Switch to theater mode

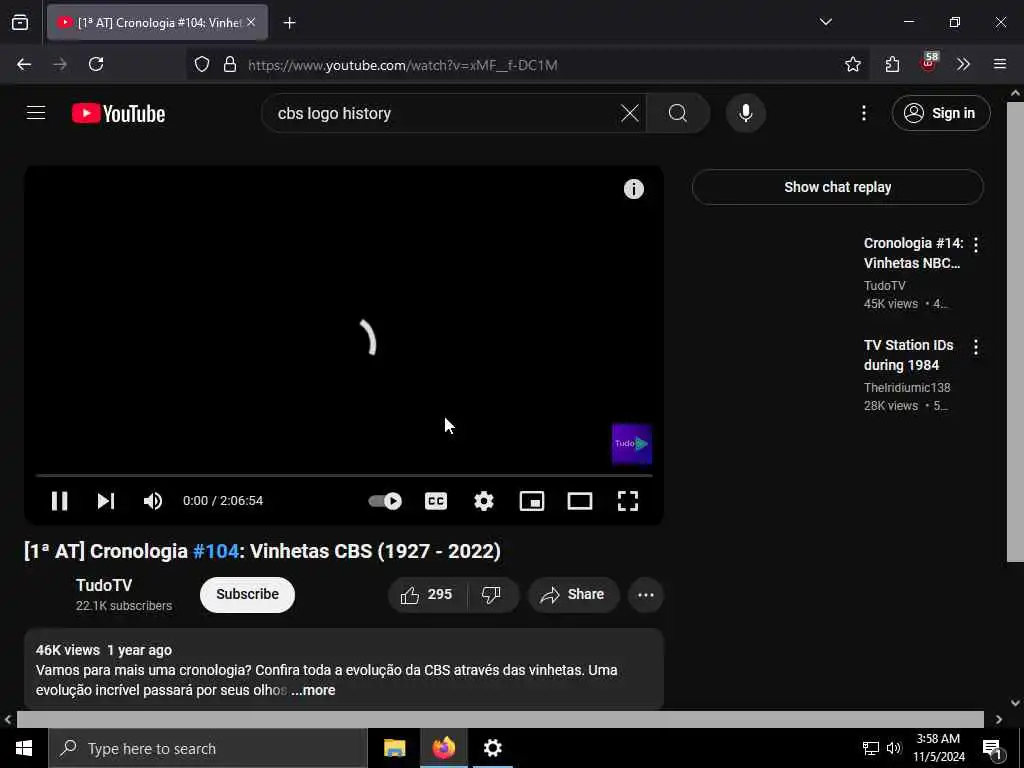coord(580,501)
